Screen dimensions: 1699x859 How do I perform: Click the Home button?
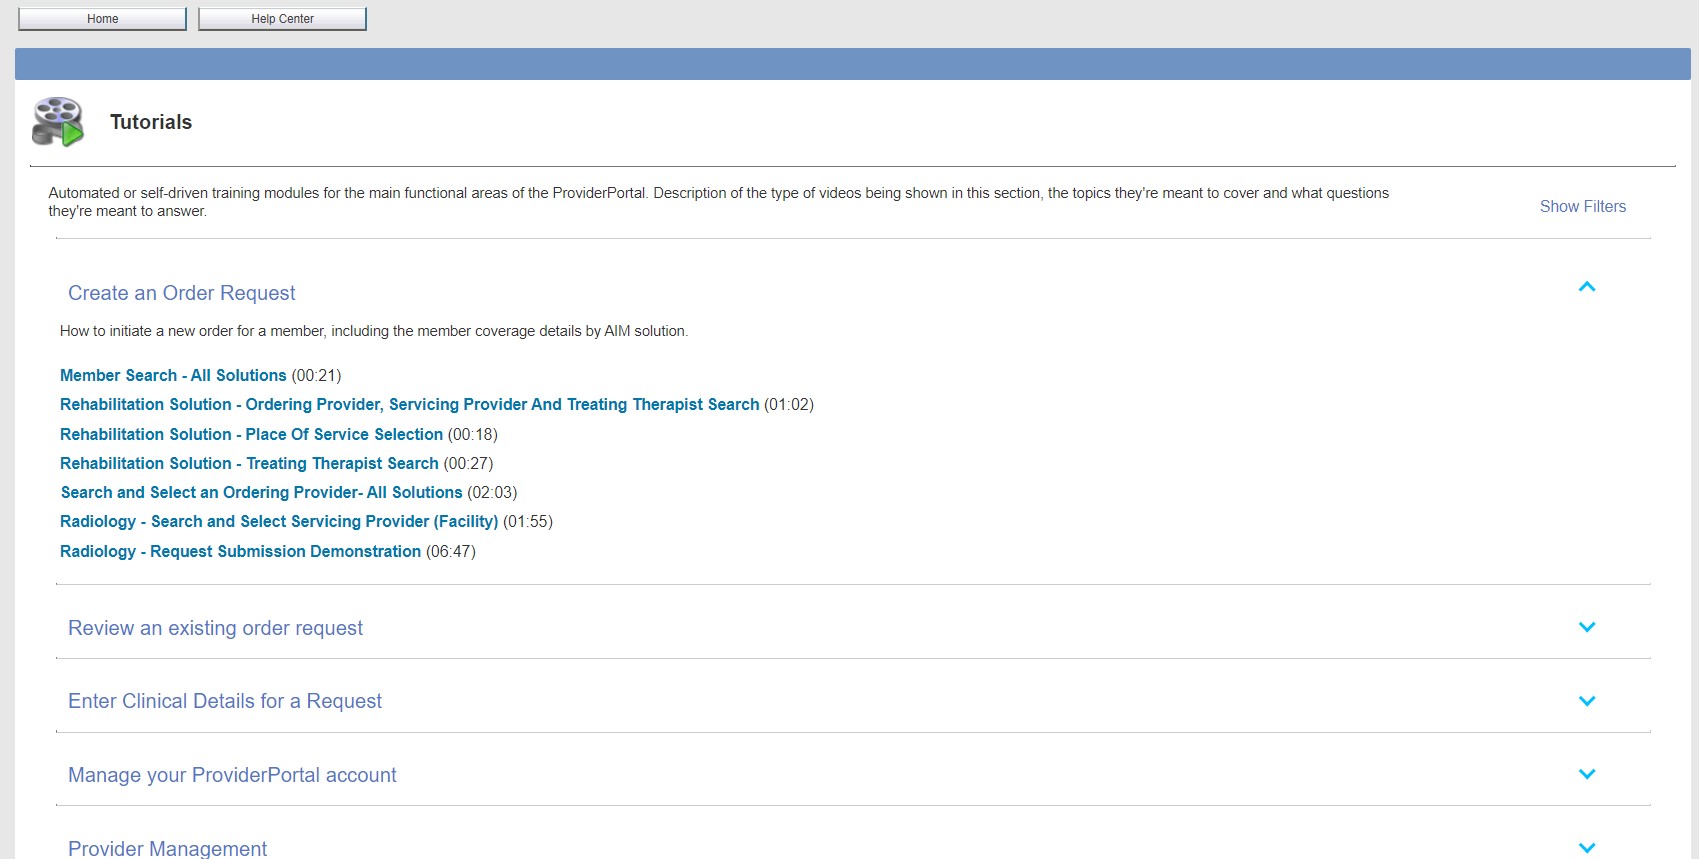point(102,19)
